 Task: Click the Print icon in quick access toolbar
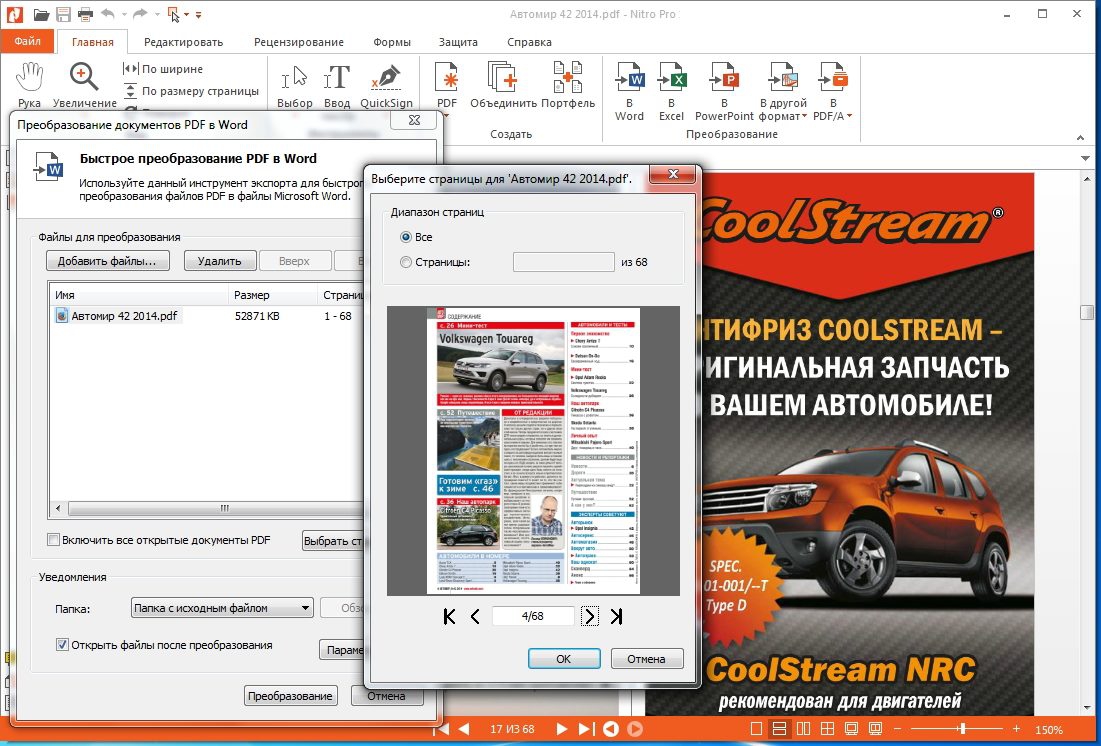coord(85,14)
